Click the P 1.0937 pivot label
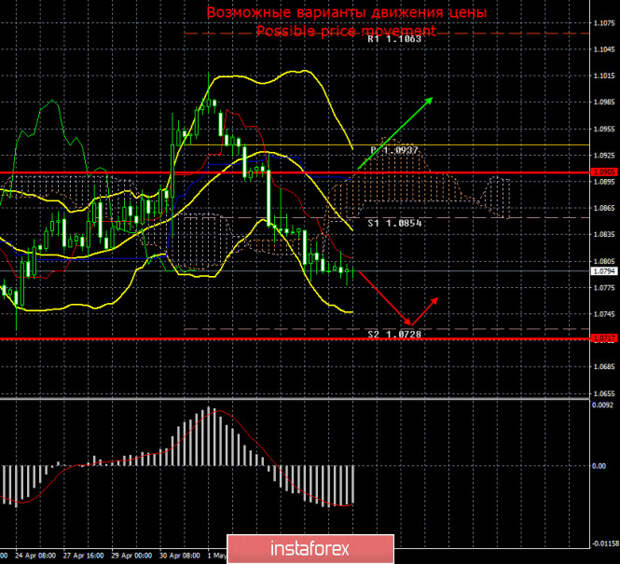The width and height of the screenshot is (620, 564). 394,150
